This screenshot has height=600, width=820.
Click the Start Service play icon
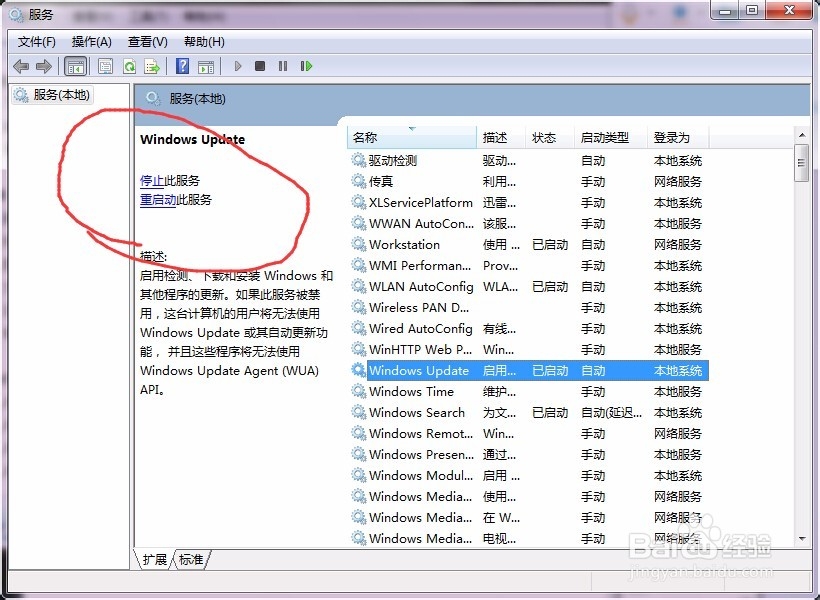click(238, 66)
